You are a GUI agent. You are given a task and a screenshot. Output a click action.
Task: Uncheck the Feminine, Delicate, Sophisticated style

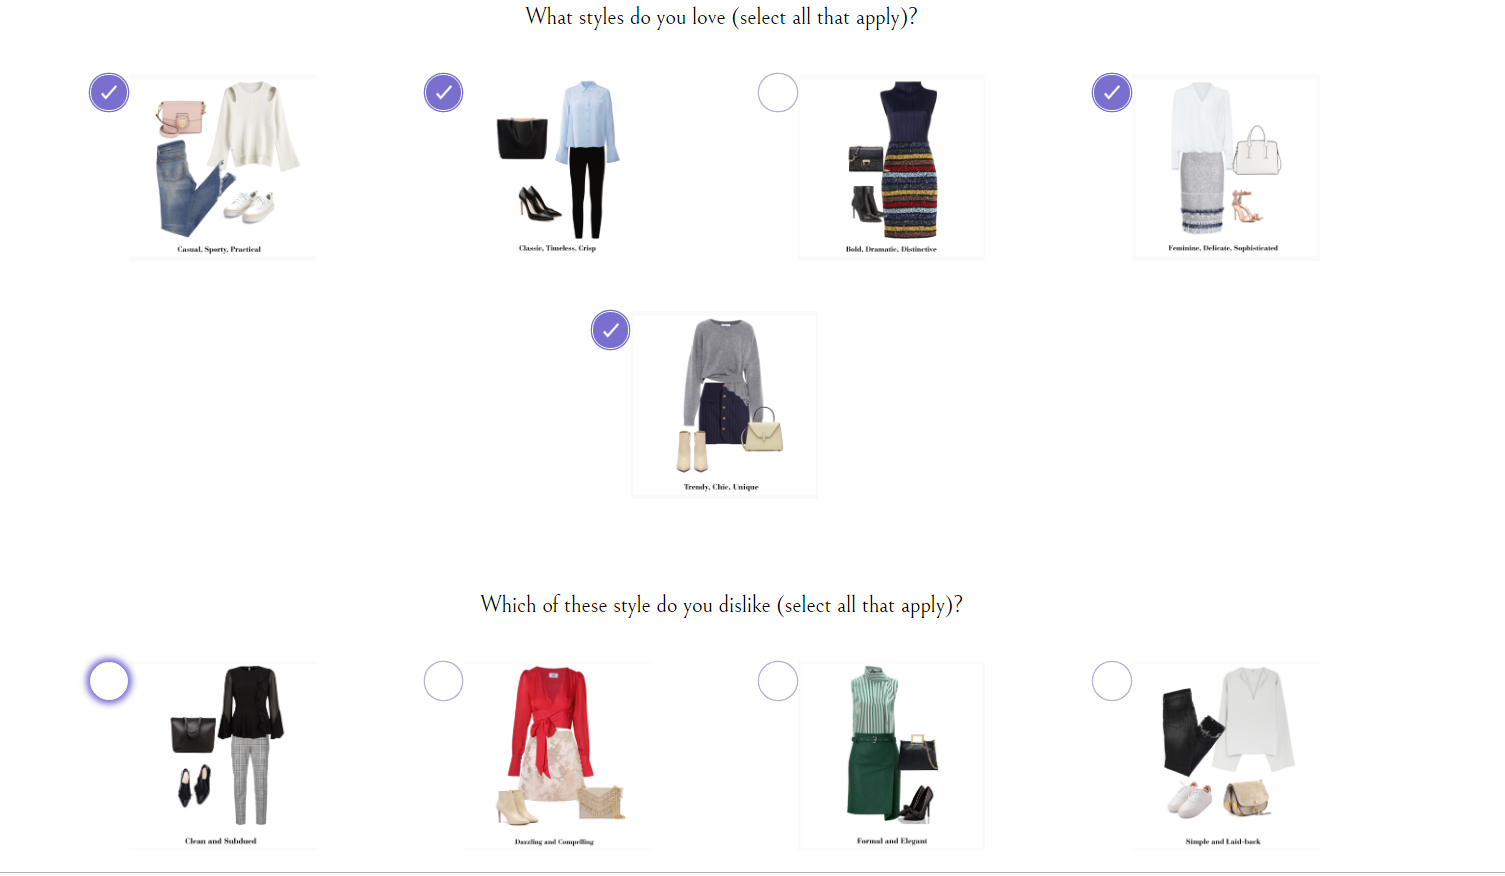point(1112,93)
